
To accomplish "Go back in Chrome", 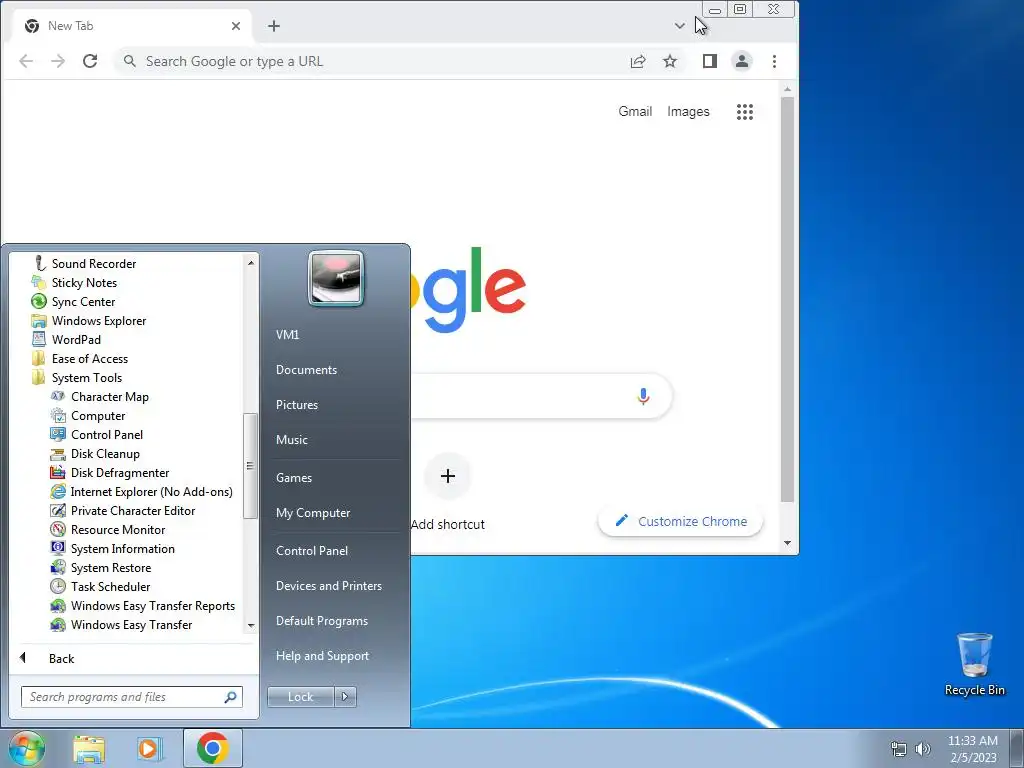I will coord(26,61).
